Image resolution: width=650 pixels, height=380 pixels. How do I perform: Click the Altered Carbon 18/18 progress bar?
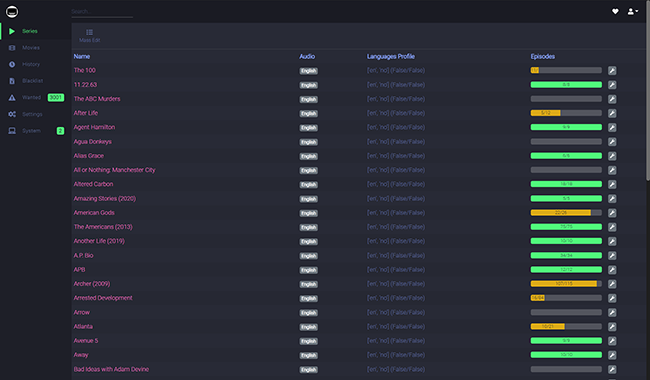point(566,184)
